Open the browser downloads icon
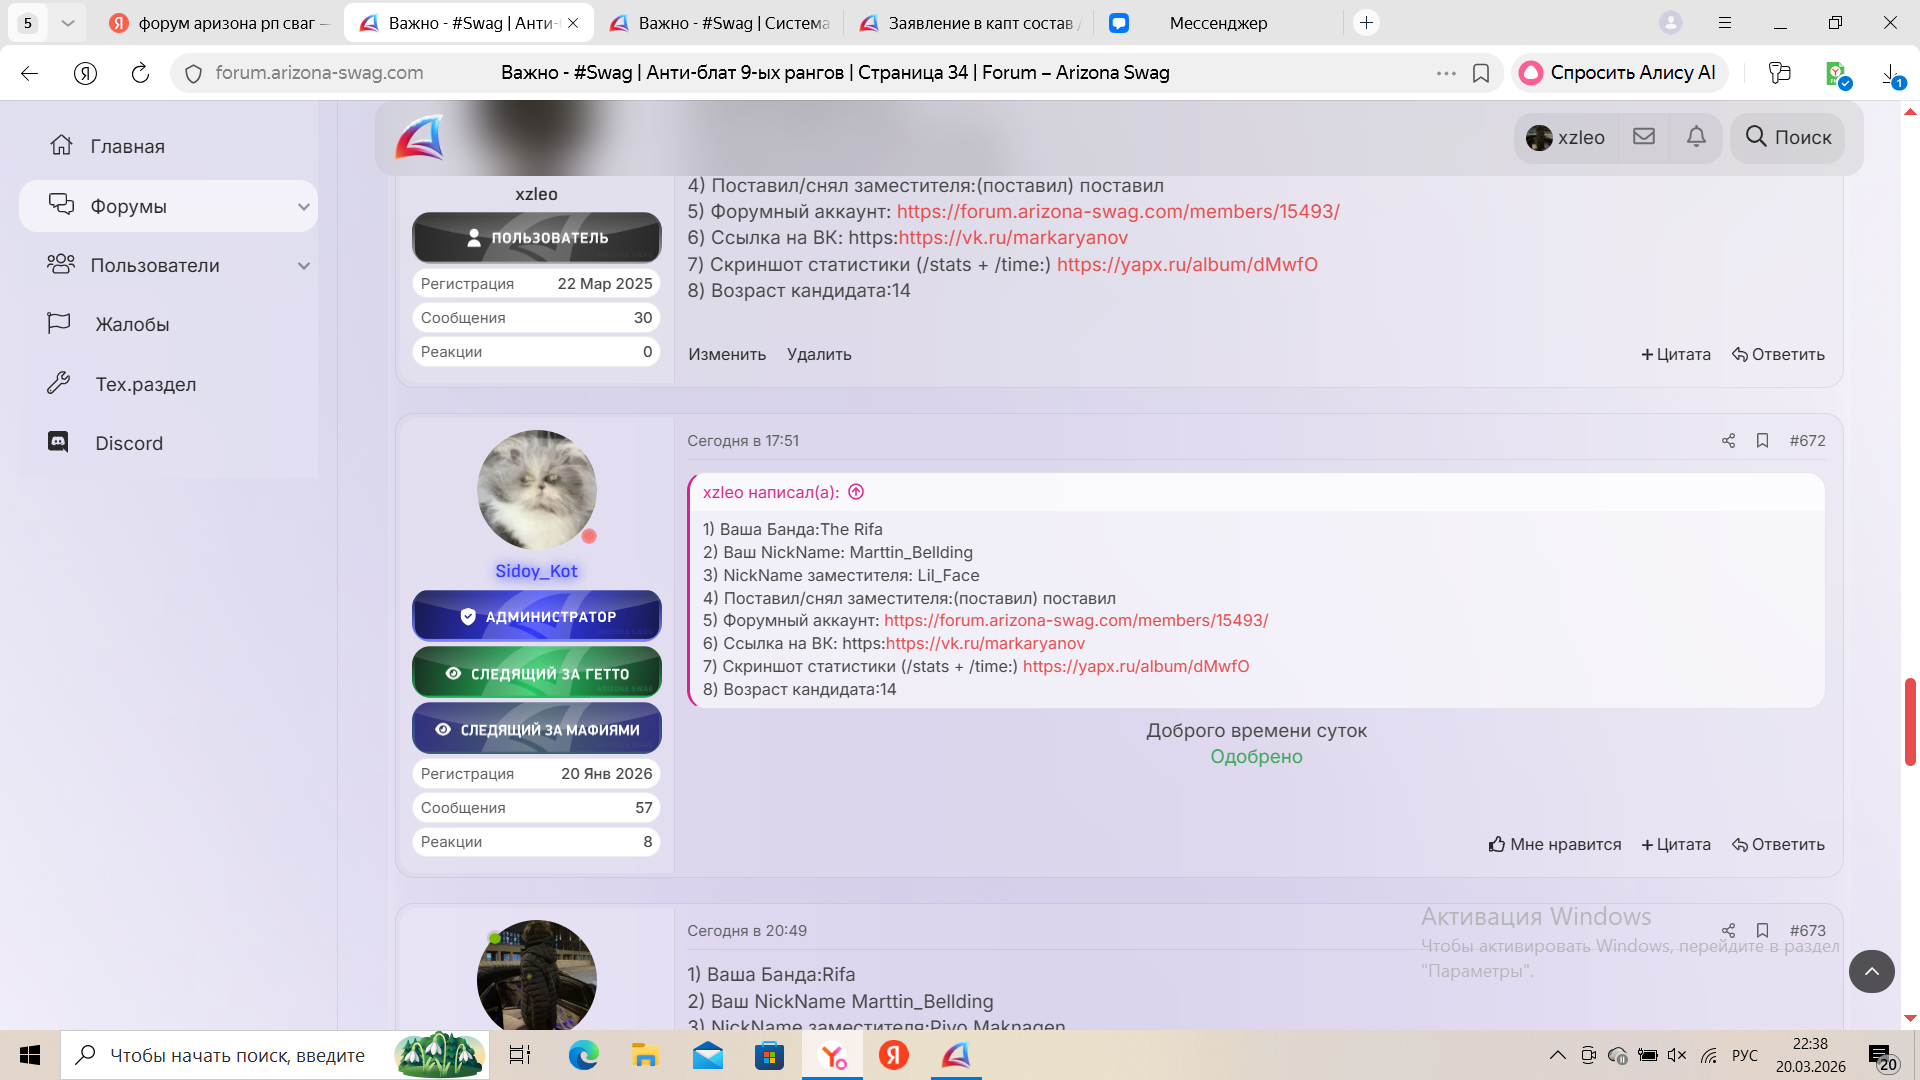 point(1891,73)
